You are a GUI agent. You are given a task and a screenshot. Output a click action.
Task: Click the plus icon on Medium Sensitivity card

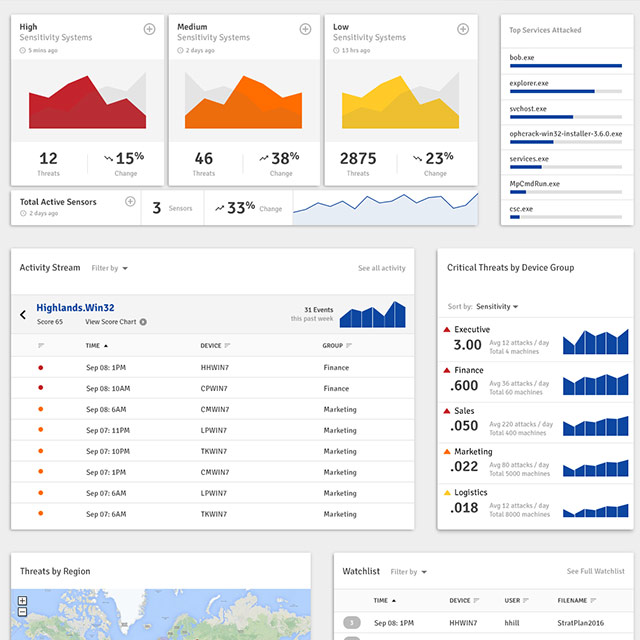307,29
